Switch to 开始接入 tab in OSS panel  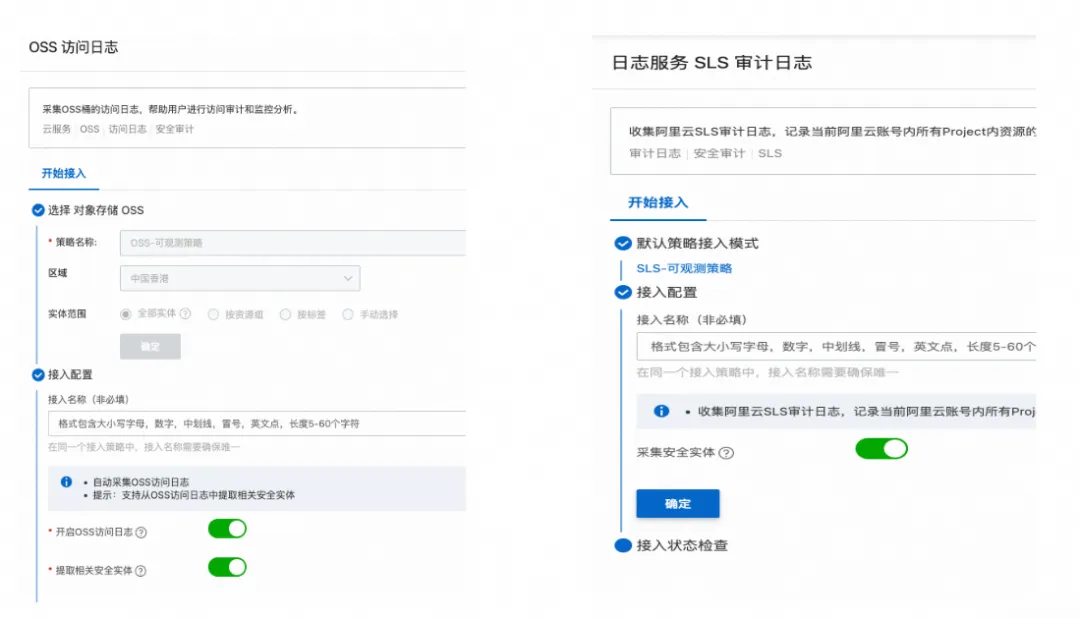(x=63, y=174)
